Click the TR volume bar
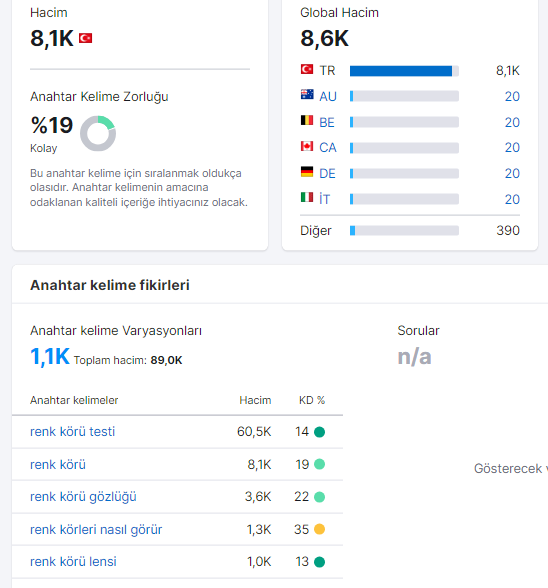The image size is (548, 588). tap(404, 71)
